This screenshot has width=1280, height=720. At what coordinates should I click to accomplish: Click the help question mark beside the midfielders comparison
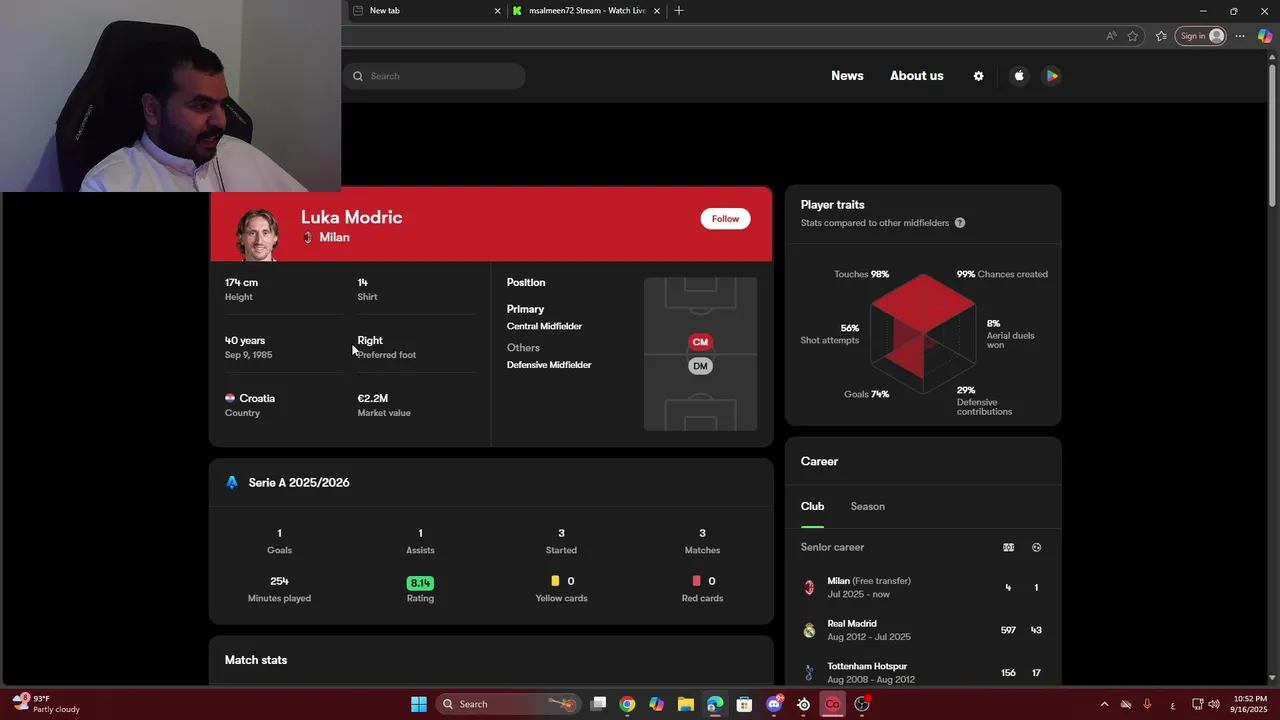[x=960, y=223]
